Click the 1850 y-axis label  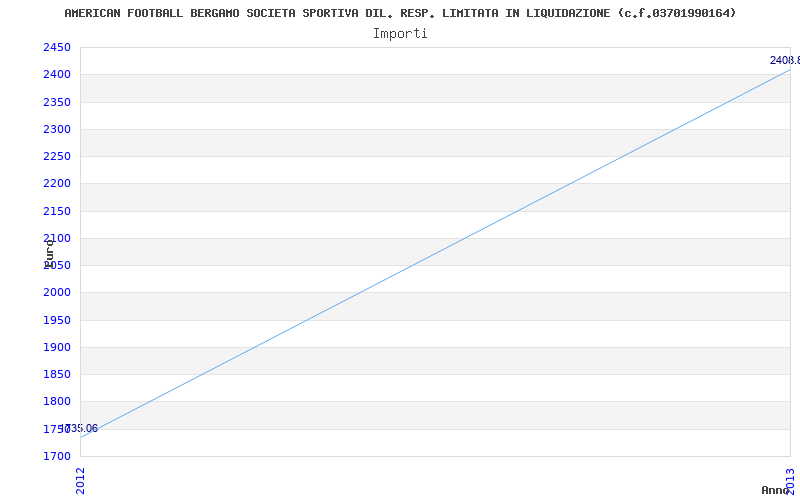[x=57, y=374]
